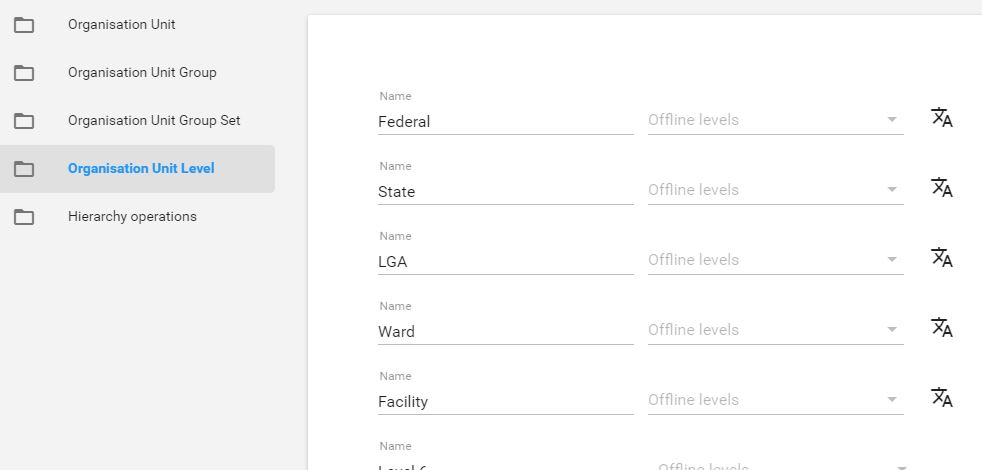
Task: Select Organisation Unit Level in sidebar
Action: [x=141, y=168]
